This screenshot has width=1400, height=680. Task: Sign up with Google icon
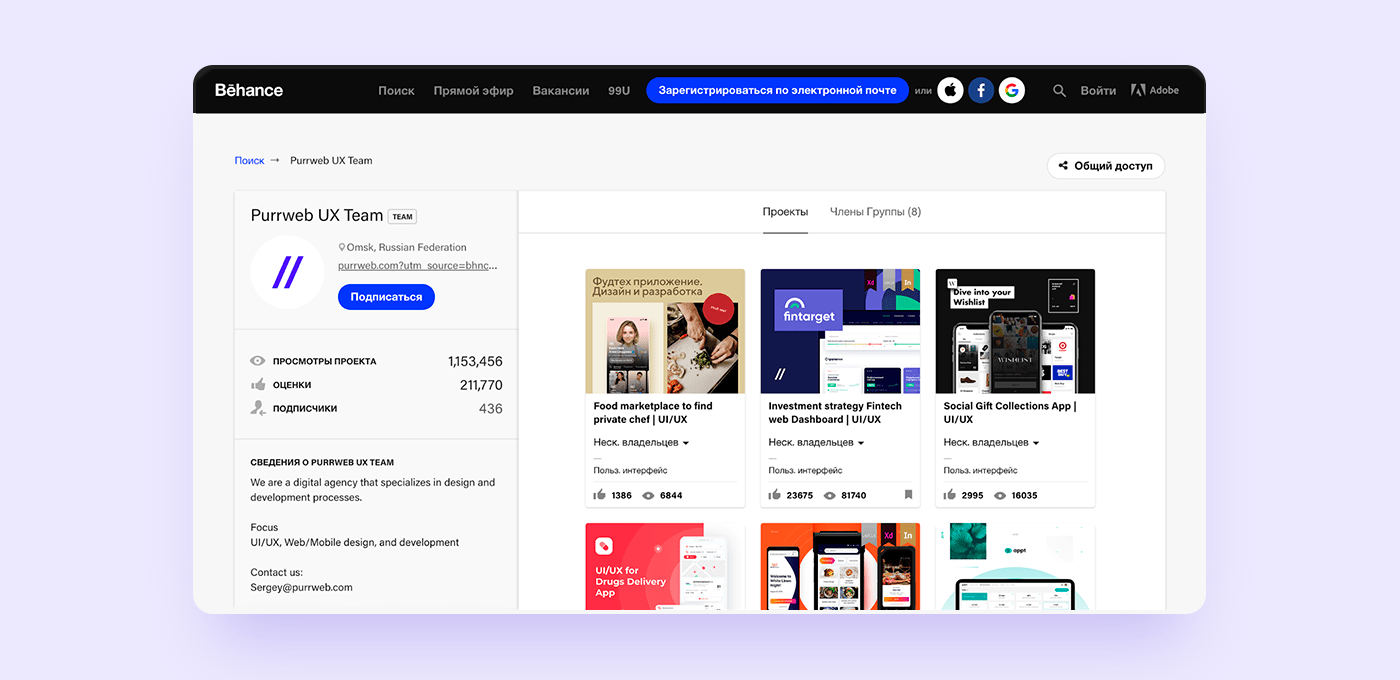[1012, 90]
